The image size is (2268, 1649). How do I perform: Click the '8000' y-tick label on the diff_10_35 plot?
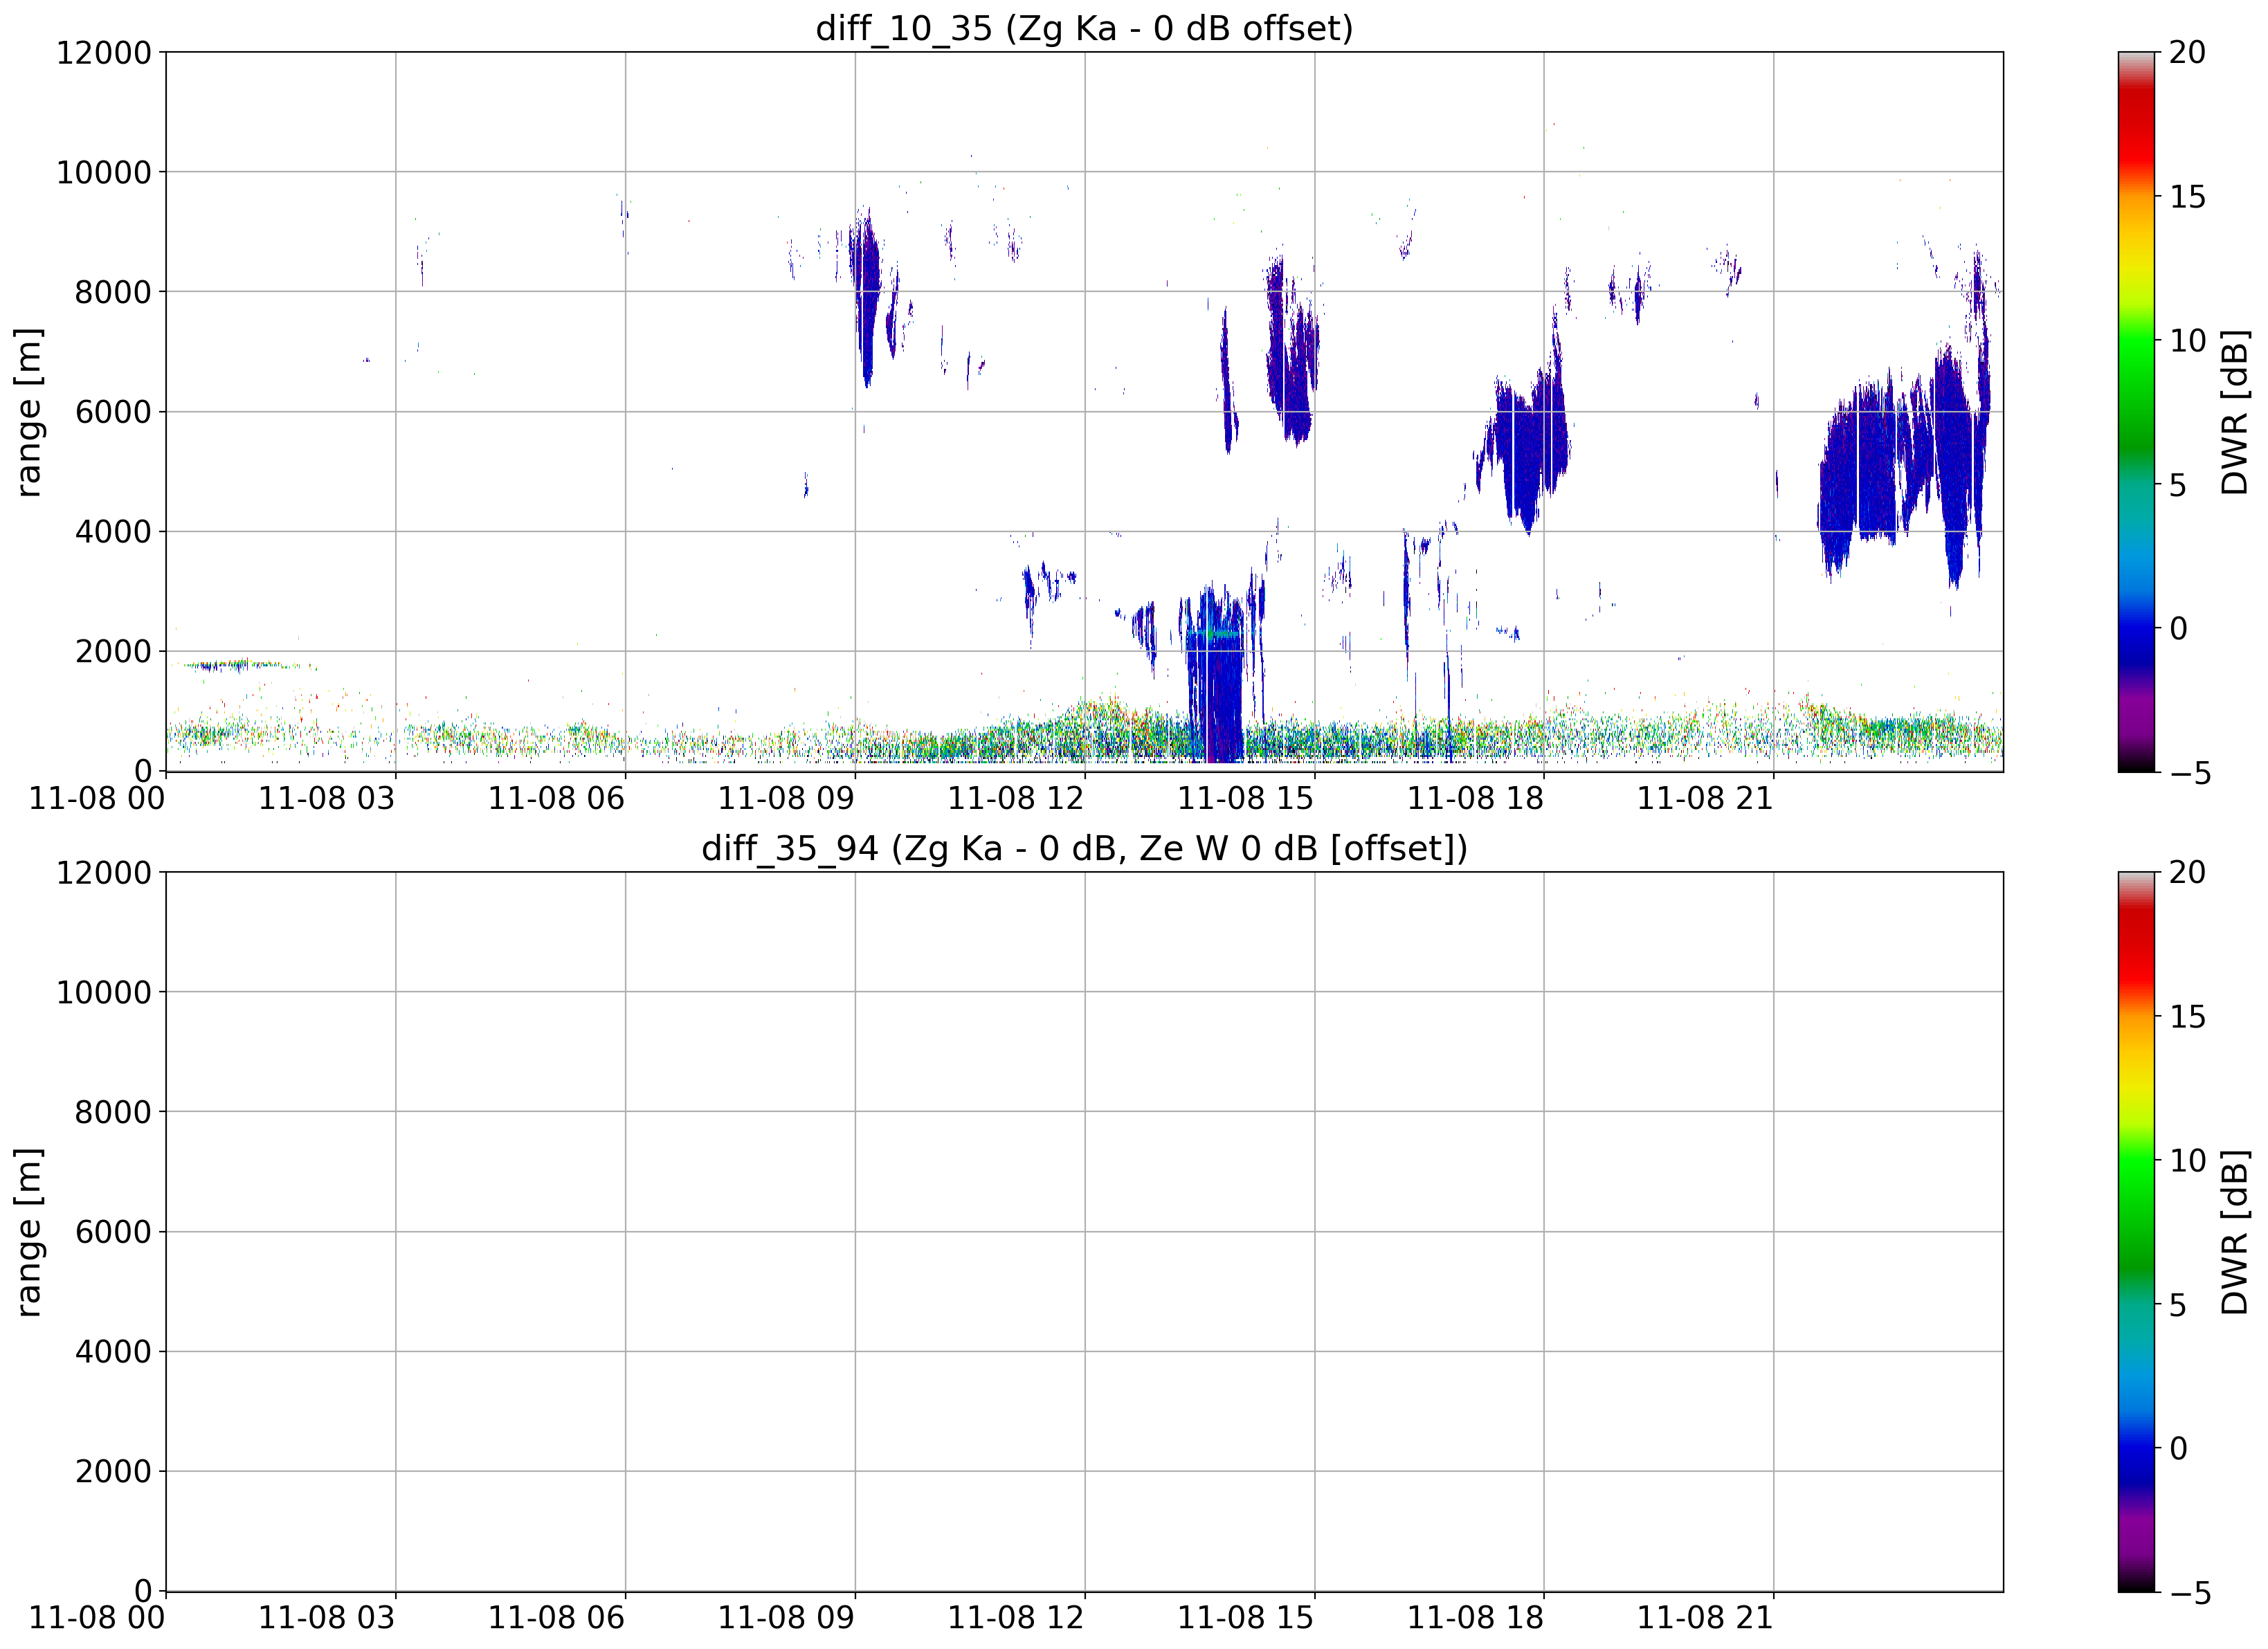[113, 292]
